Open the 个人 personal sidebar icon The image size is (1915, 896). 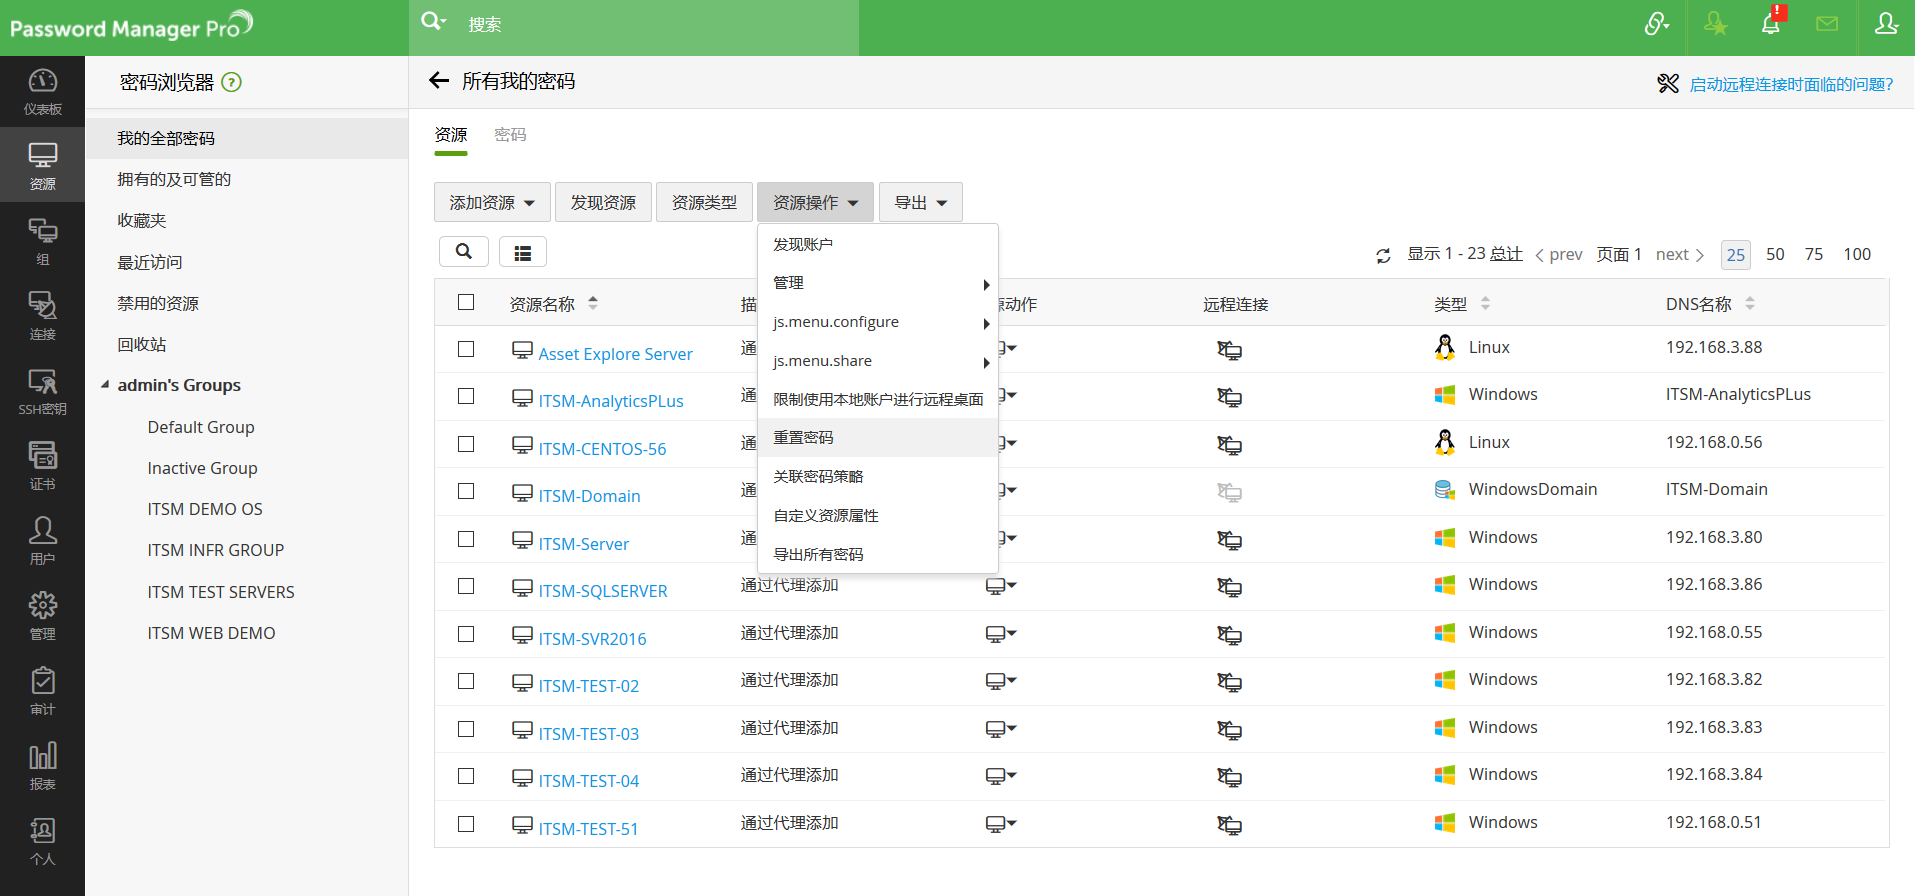coord(42,840)
